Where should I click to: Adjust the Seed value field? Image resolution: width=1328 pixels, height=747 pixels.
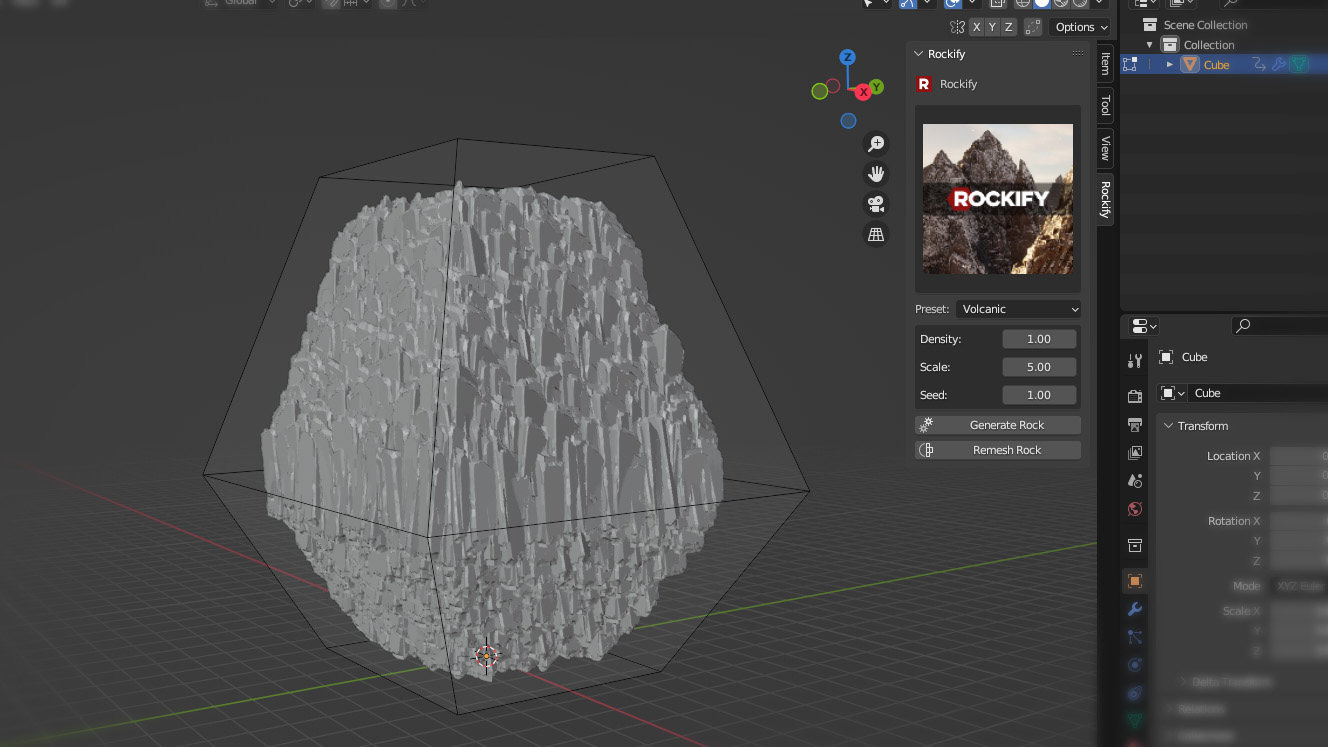click(x=1040, y=395)
